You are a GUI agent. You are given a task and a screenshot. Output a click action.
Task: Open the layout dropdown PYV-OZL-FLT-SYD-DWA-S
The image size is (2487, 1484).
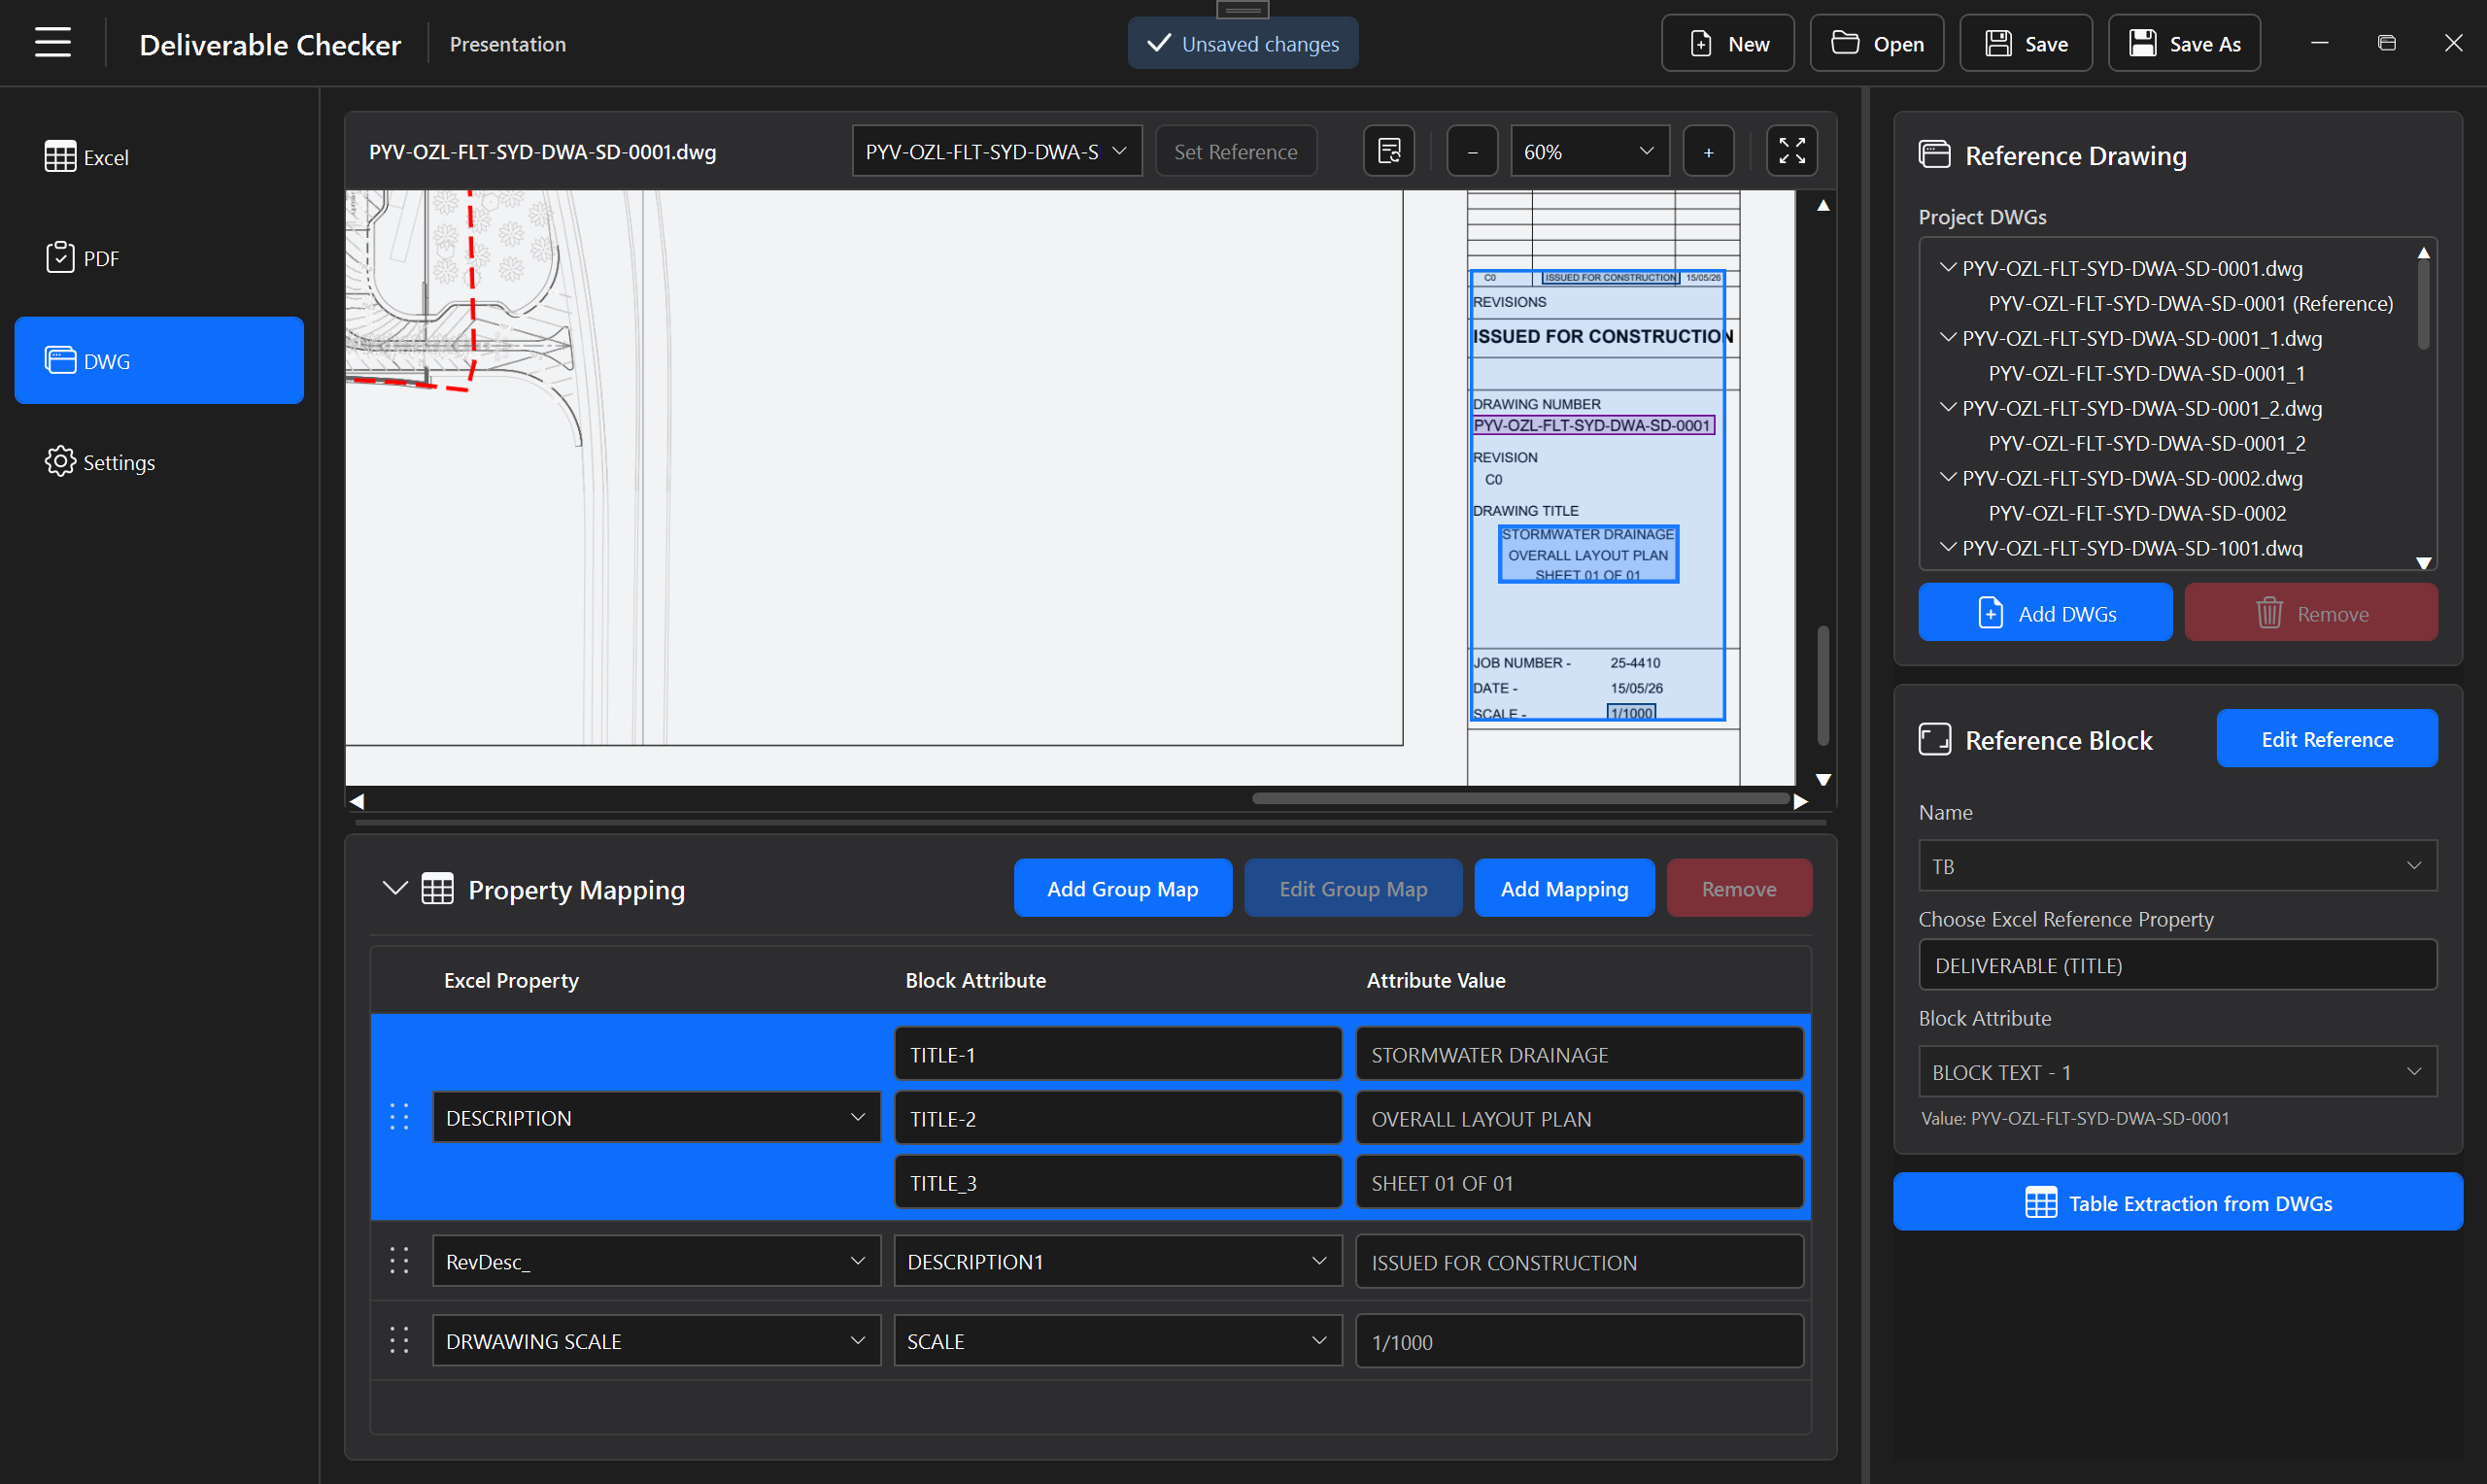coord(996,152)
